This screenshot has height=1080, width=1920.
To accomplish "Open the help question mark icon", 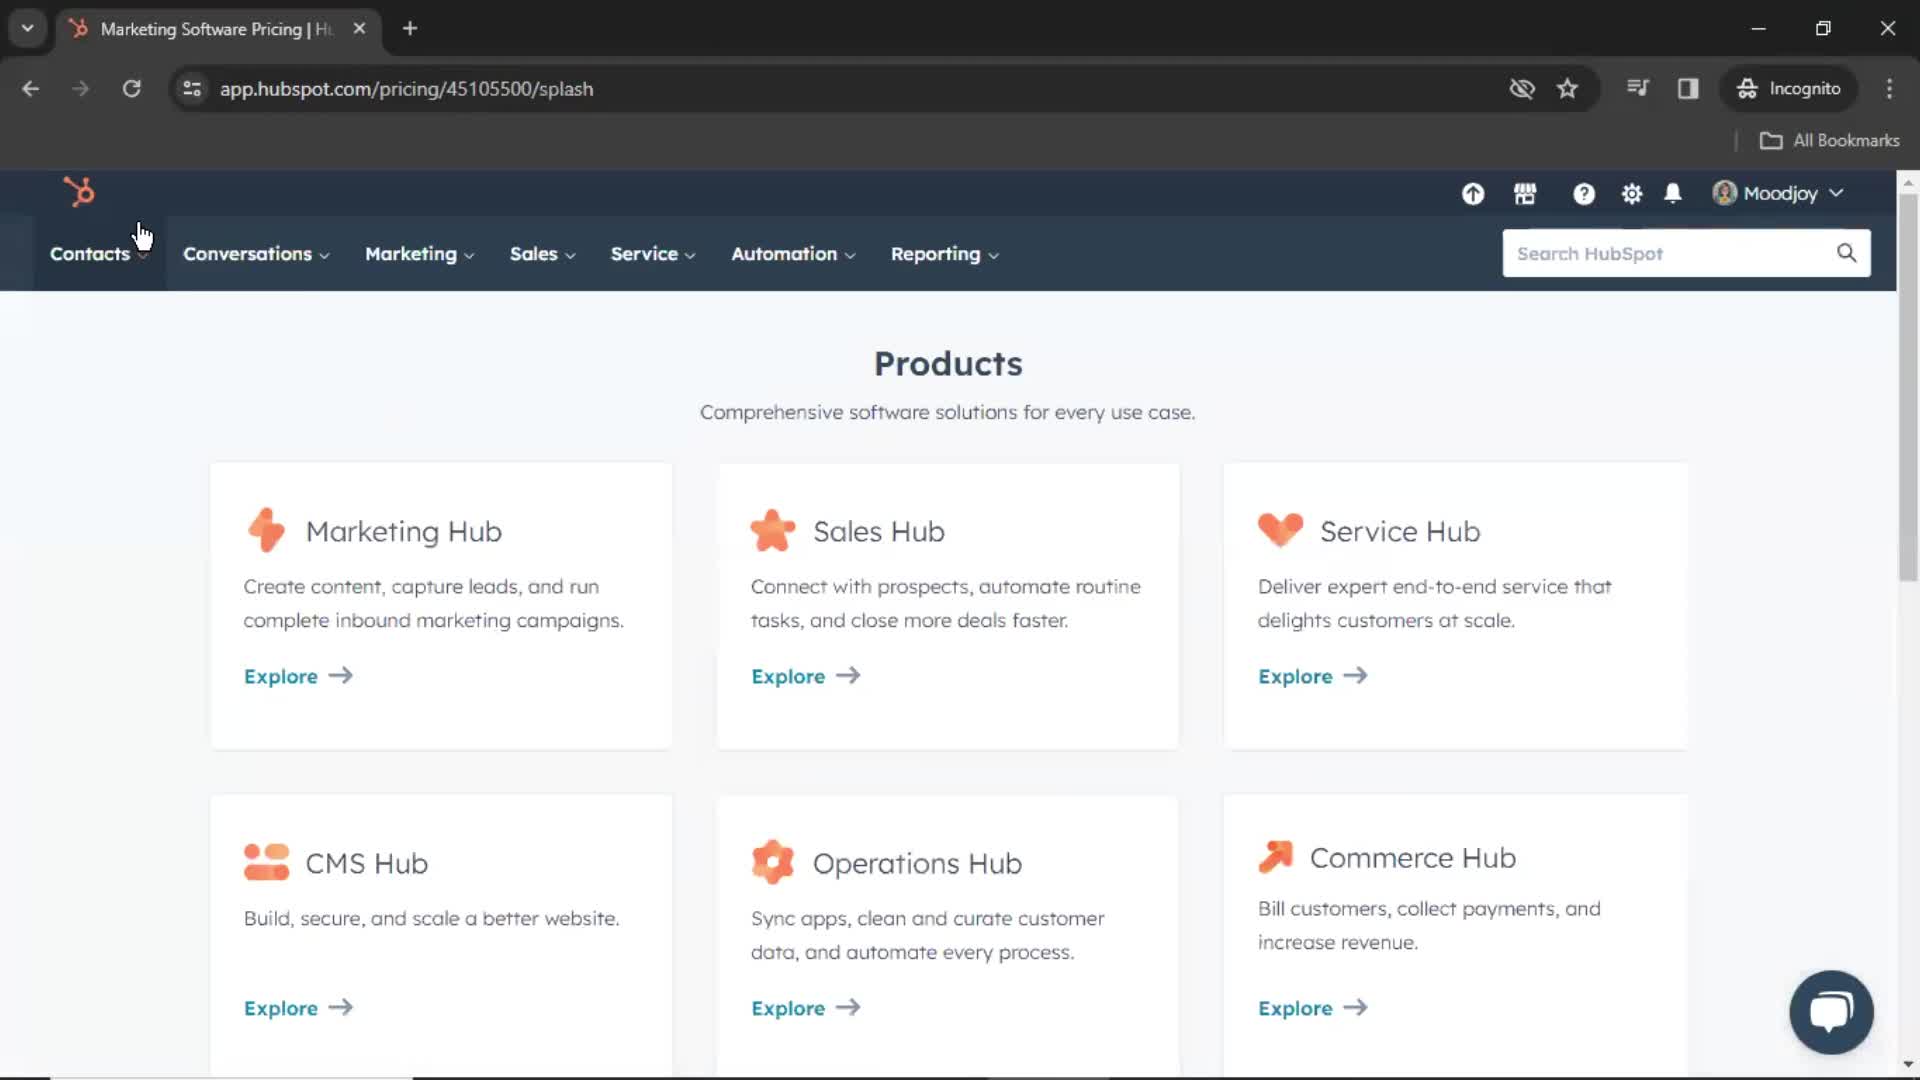I will point(1582,193).
